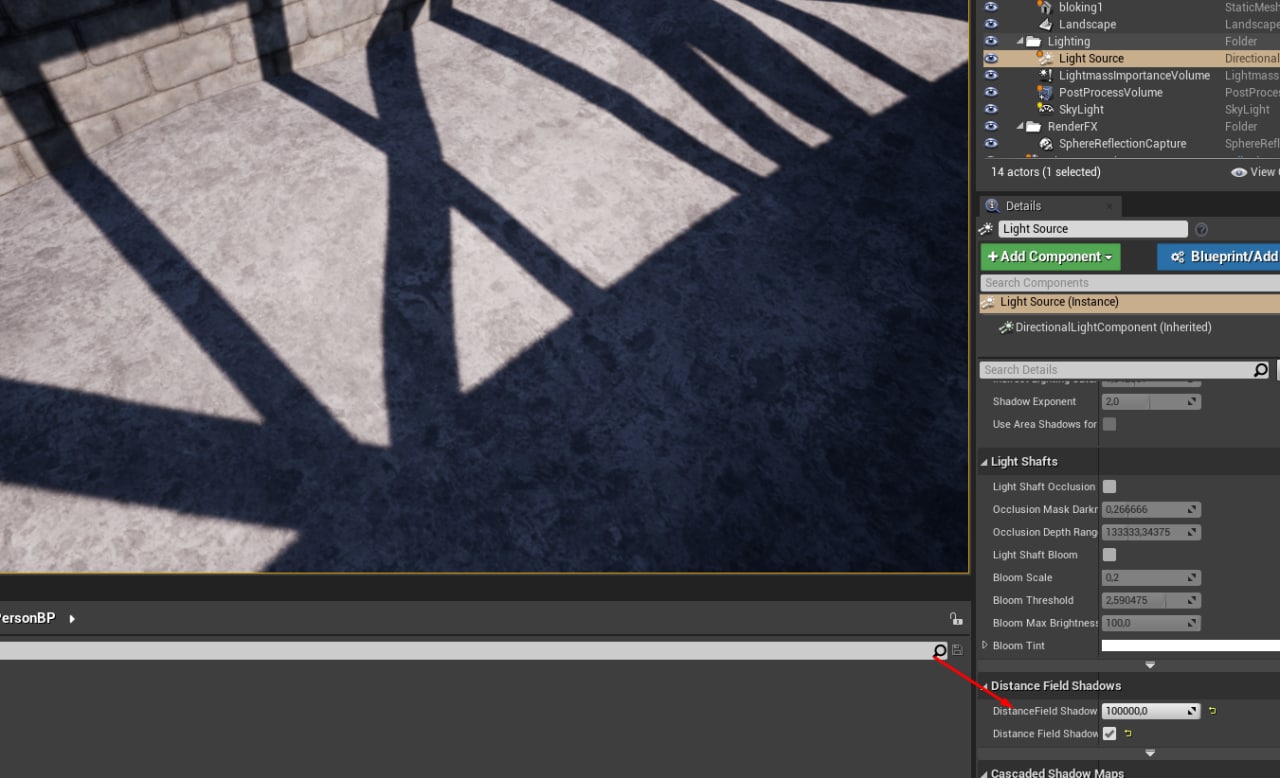Image resolution: width=1280 pixels, height=778 pixels.
Task: Expand the Bloom Tint property
Action: click(985, 645)
